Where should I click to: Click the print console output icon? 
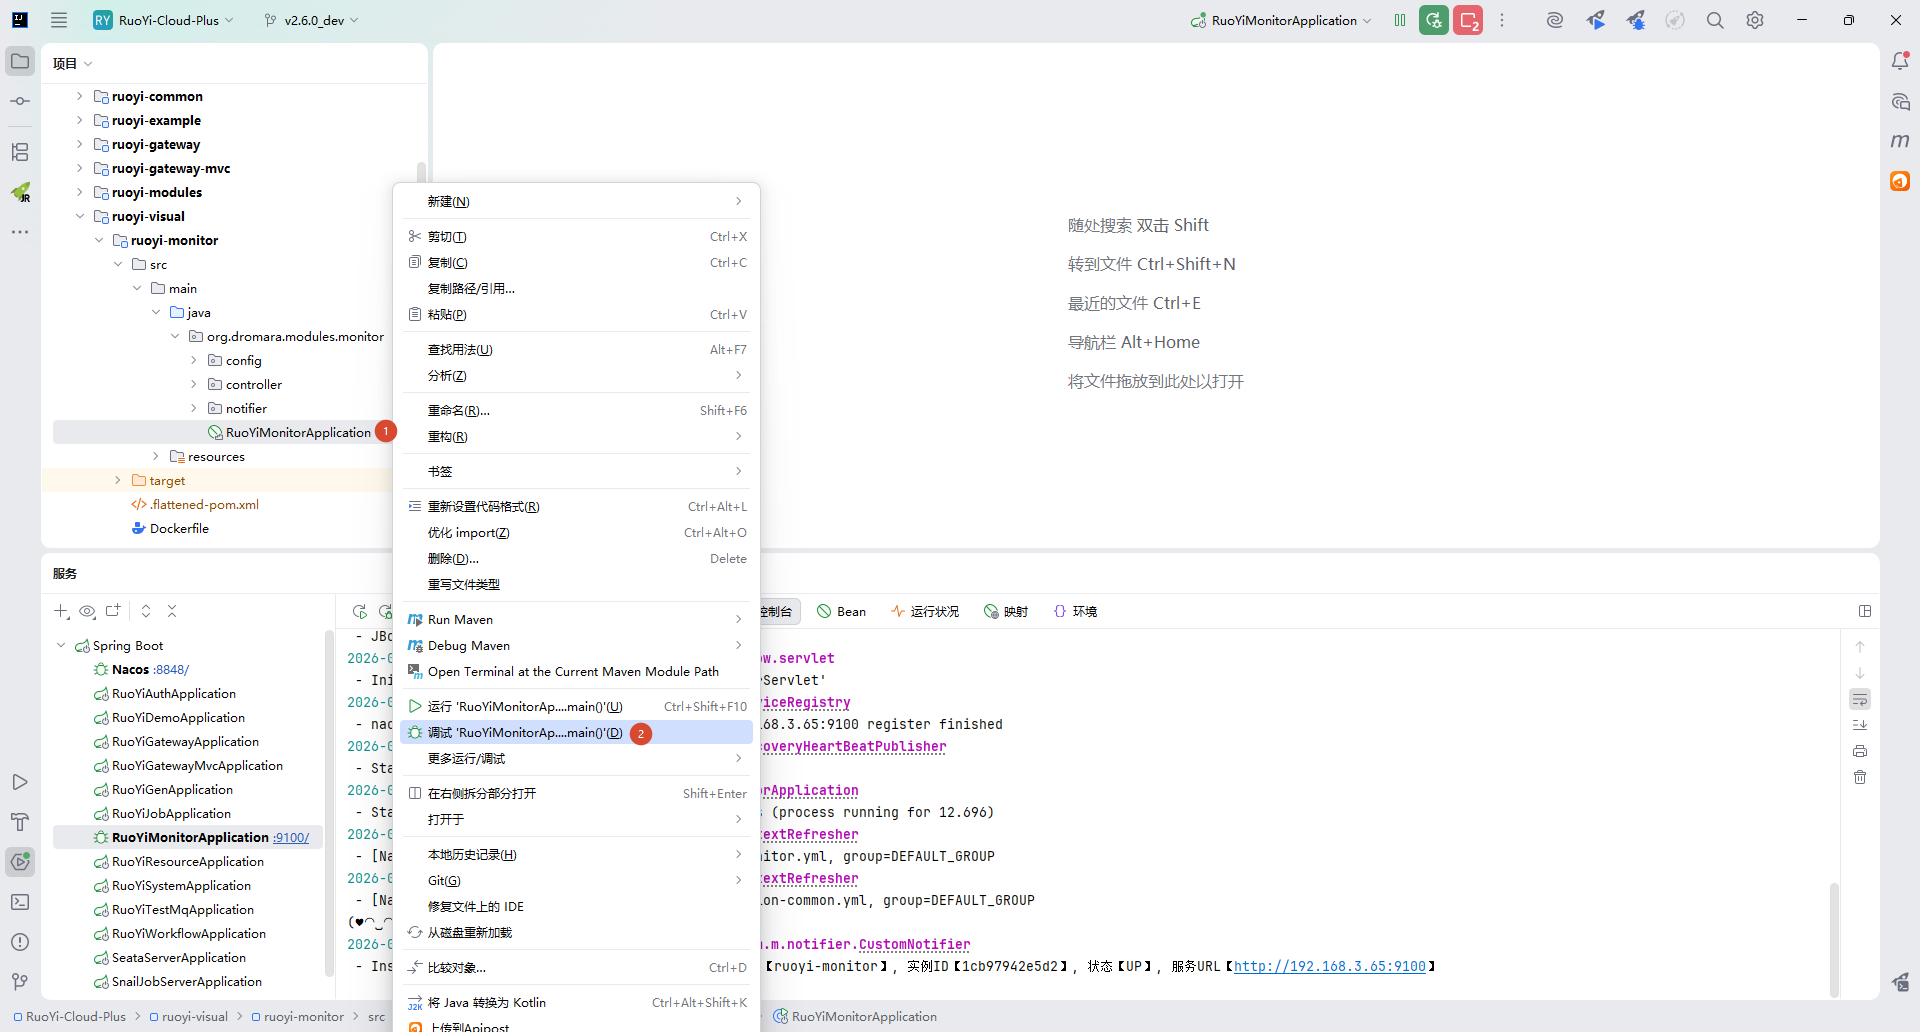tap(1860, 751)
